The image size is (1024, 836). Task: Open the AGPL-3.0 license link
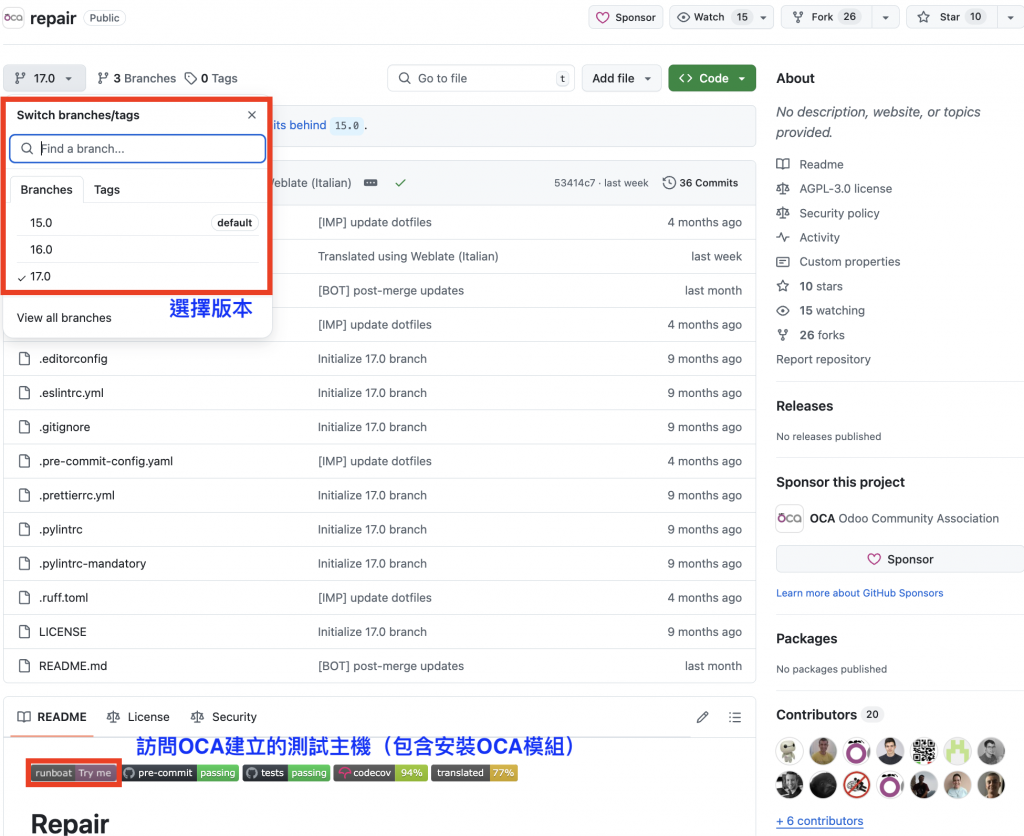tap(845, 189)
